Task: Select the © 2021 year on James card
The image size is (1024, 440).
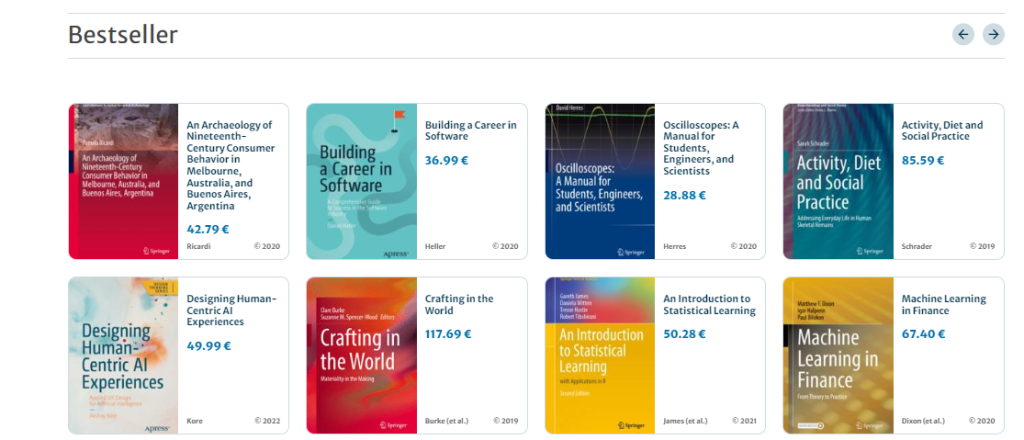Action: click(744, 421)
